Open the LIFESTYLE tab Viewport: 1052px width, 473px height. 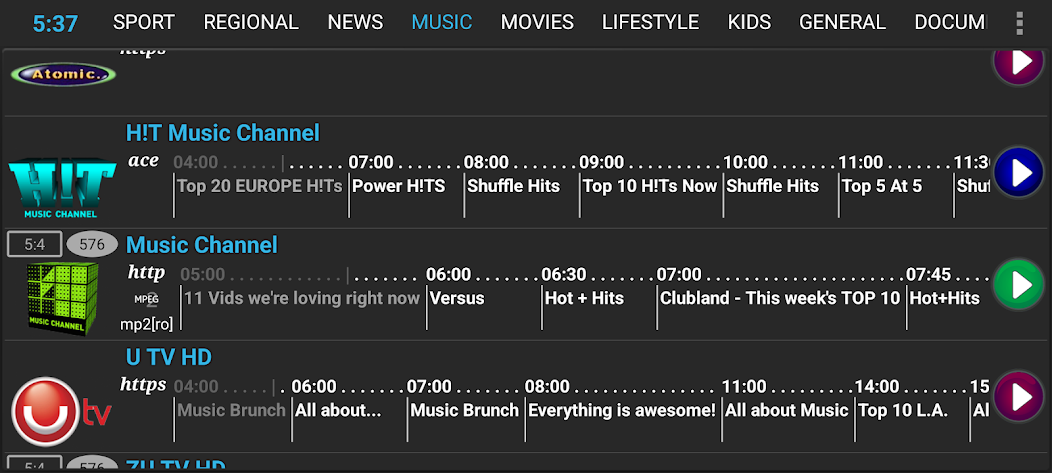[x=650, y=22]
